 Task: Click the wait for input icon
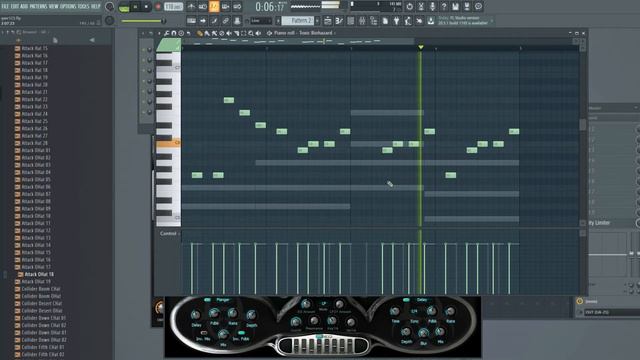click(x=202, y=7)
